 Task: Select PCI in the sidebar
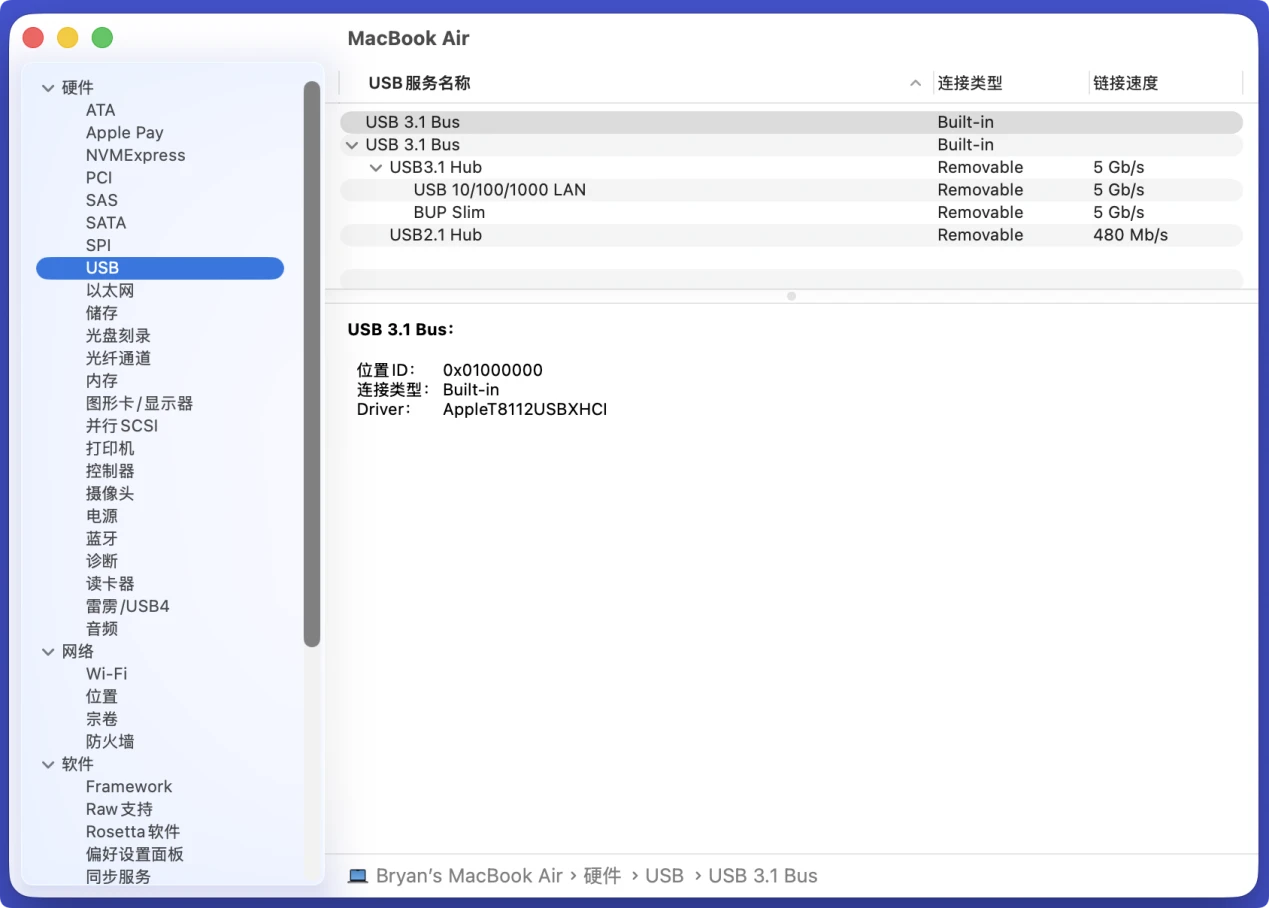pyautogui.click(x=99, y=178)
